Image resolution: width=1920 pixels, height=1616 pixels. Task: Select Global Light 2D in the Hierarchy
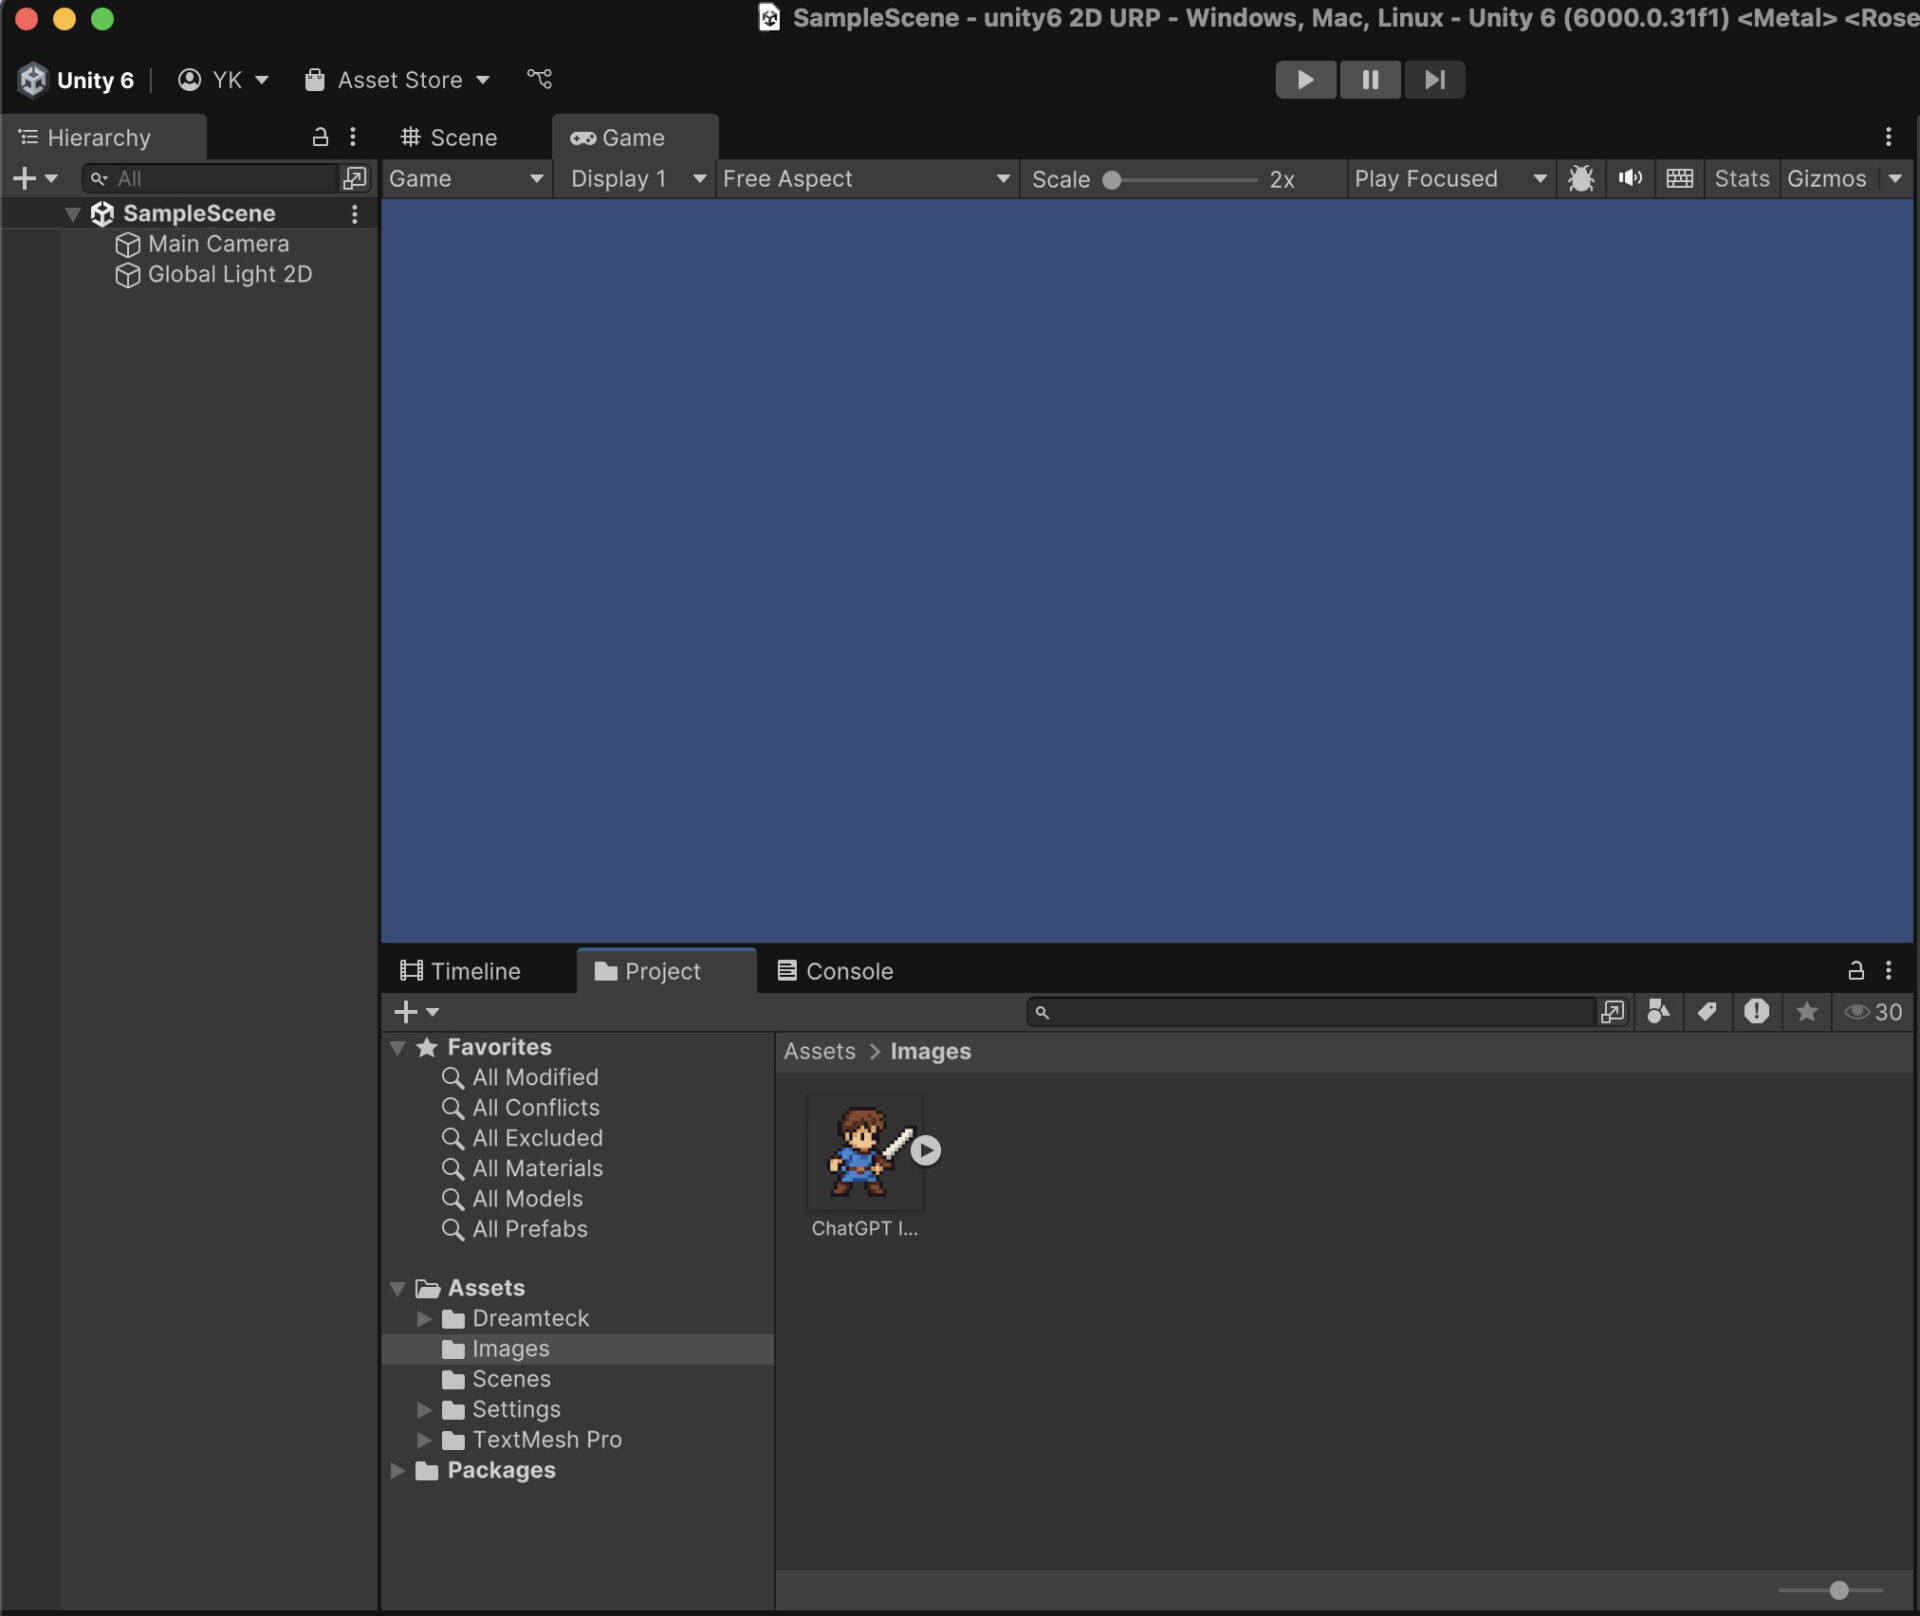tap(229, 274)
